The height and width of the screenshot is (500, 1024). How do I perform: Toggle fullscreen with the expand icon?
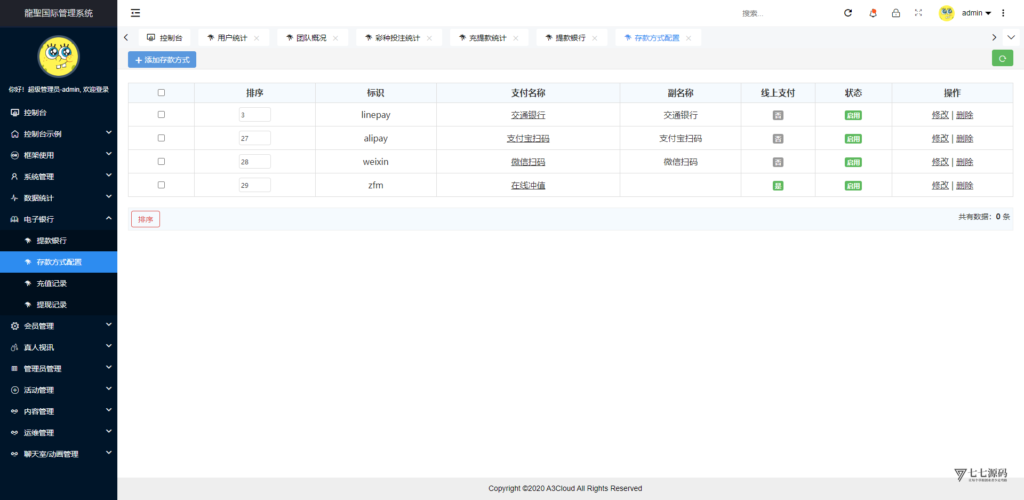pos(918,13)
